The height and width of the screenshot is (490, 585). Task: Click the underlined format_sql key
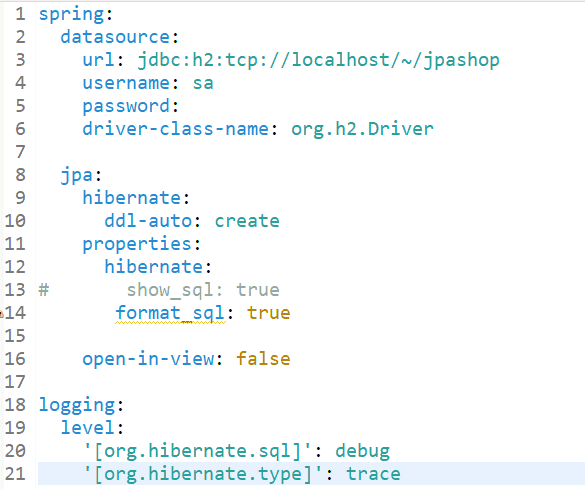pyautogui.click(x=170, y=313)
